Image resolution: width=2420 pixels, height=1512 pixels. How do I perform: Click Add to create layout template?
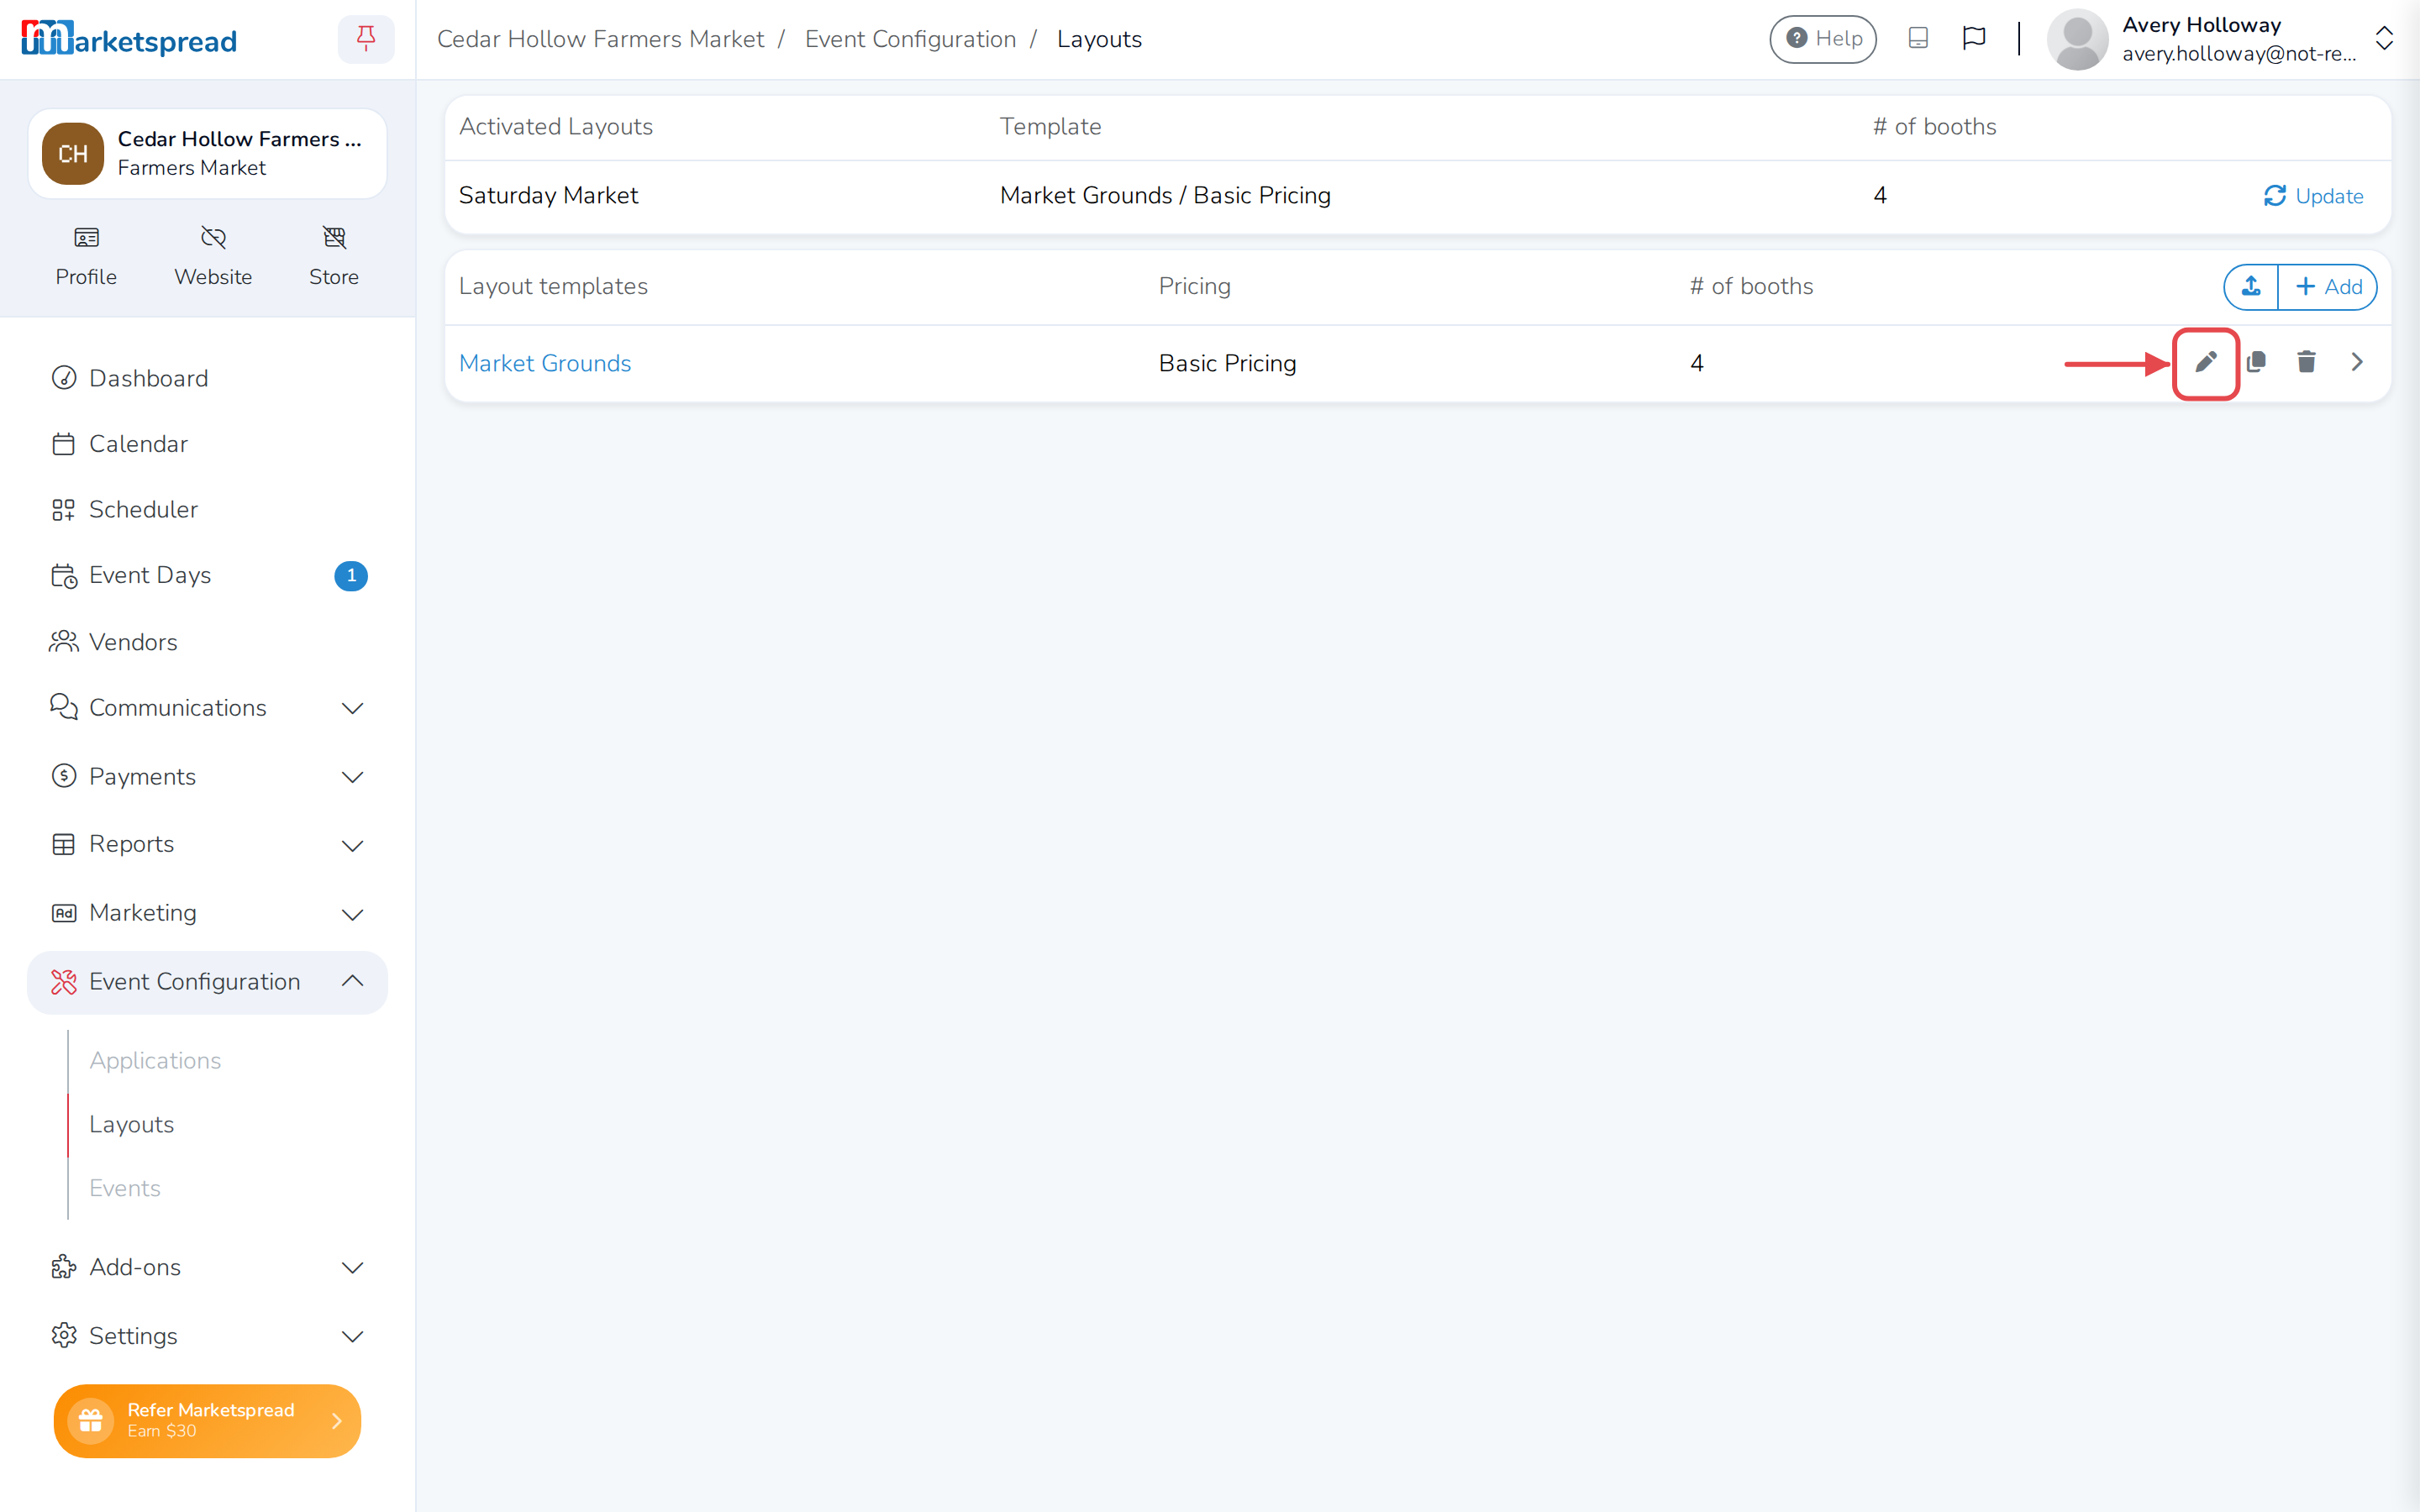pos(2328,287)
